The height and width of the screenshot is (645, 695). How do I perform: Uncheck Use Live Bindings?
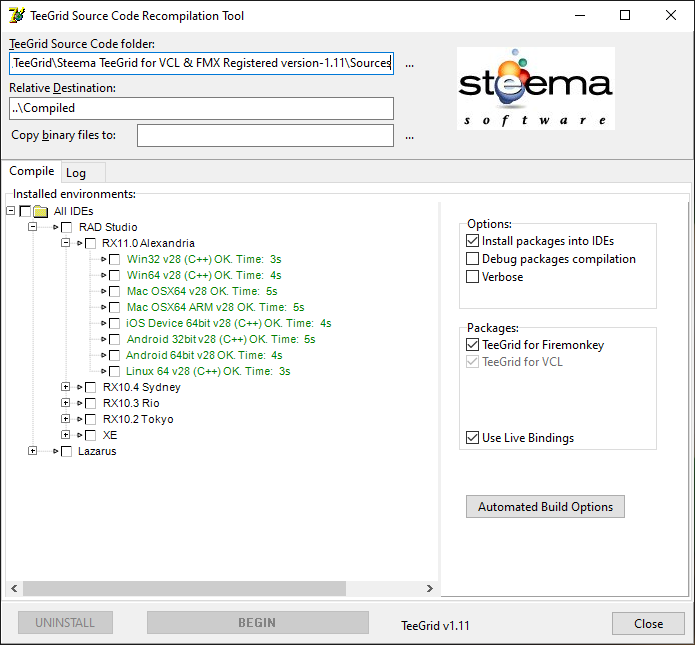click(x=472, y=438)
